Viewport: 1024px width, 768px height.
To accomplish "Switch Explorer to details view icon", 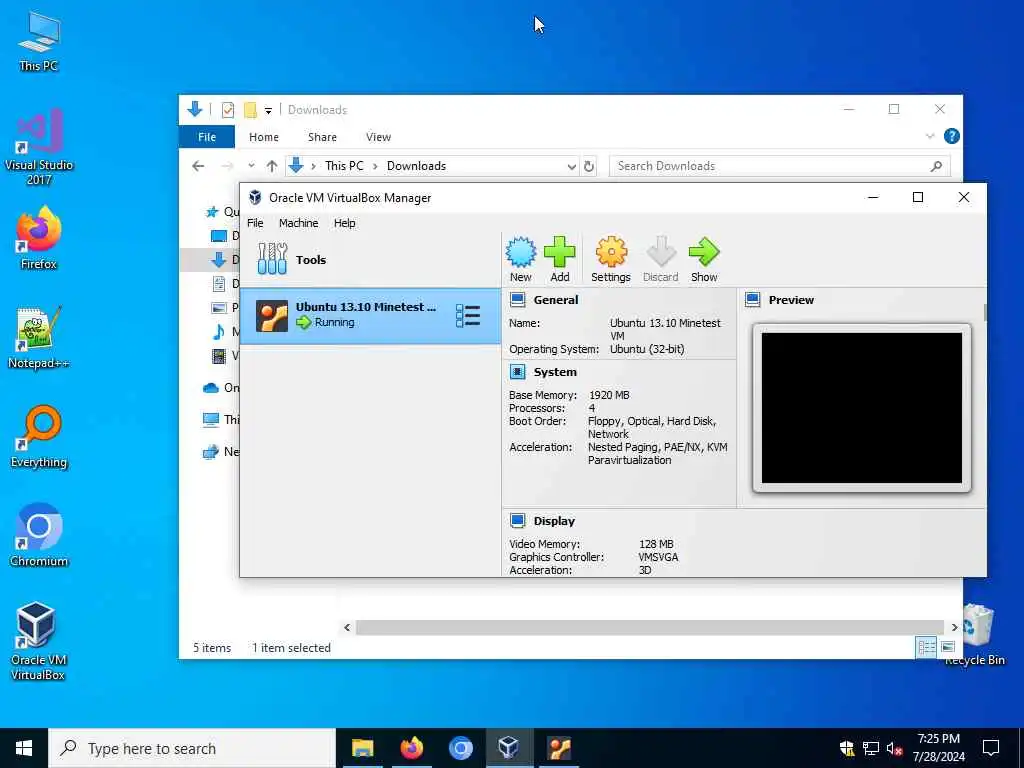I will pos(927,647).
